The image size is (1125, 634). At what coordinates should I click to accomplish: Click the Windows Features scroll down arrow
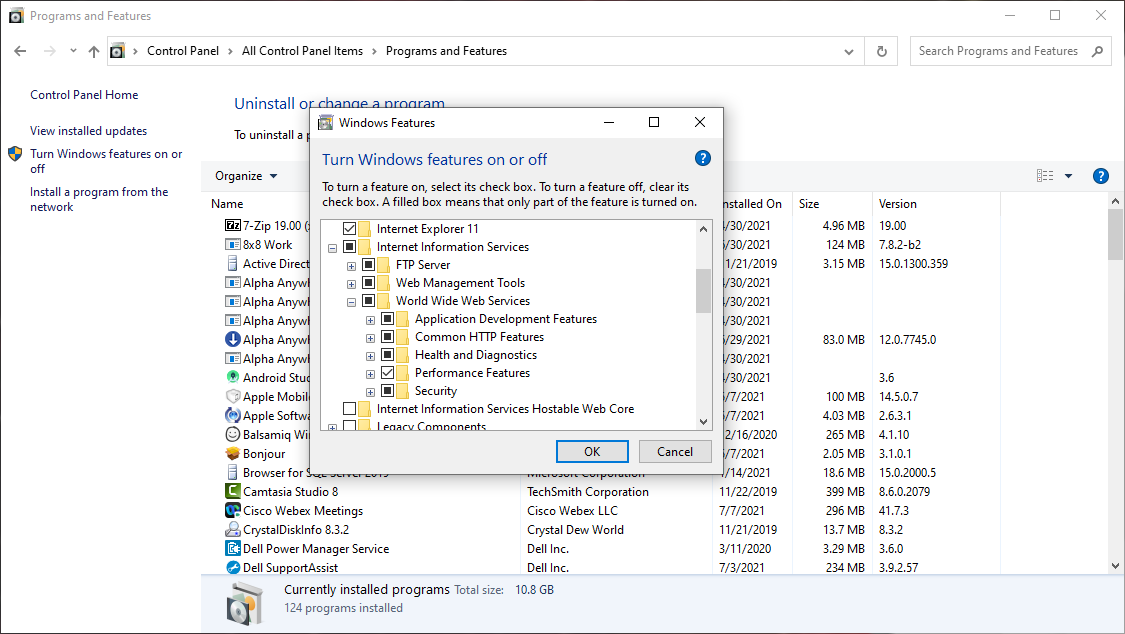[x=703, y=422]
